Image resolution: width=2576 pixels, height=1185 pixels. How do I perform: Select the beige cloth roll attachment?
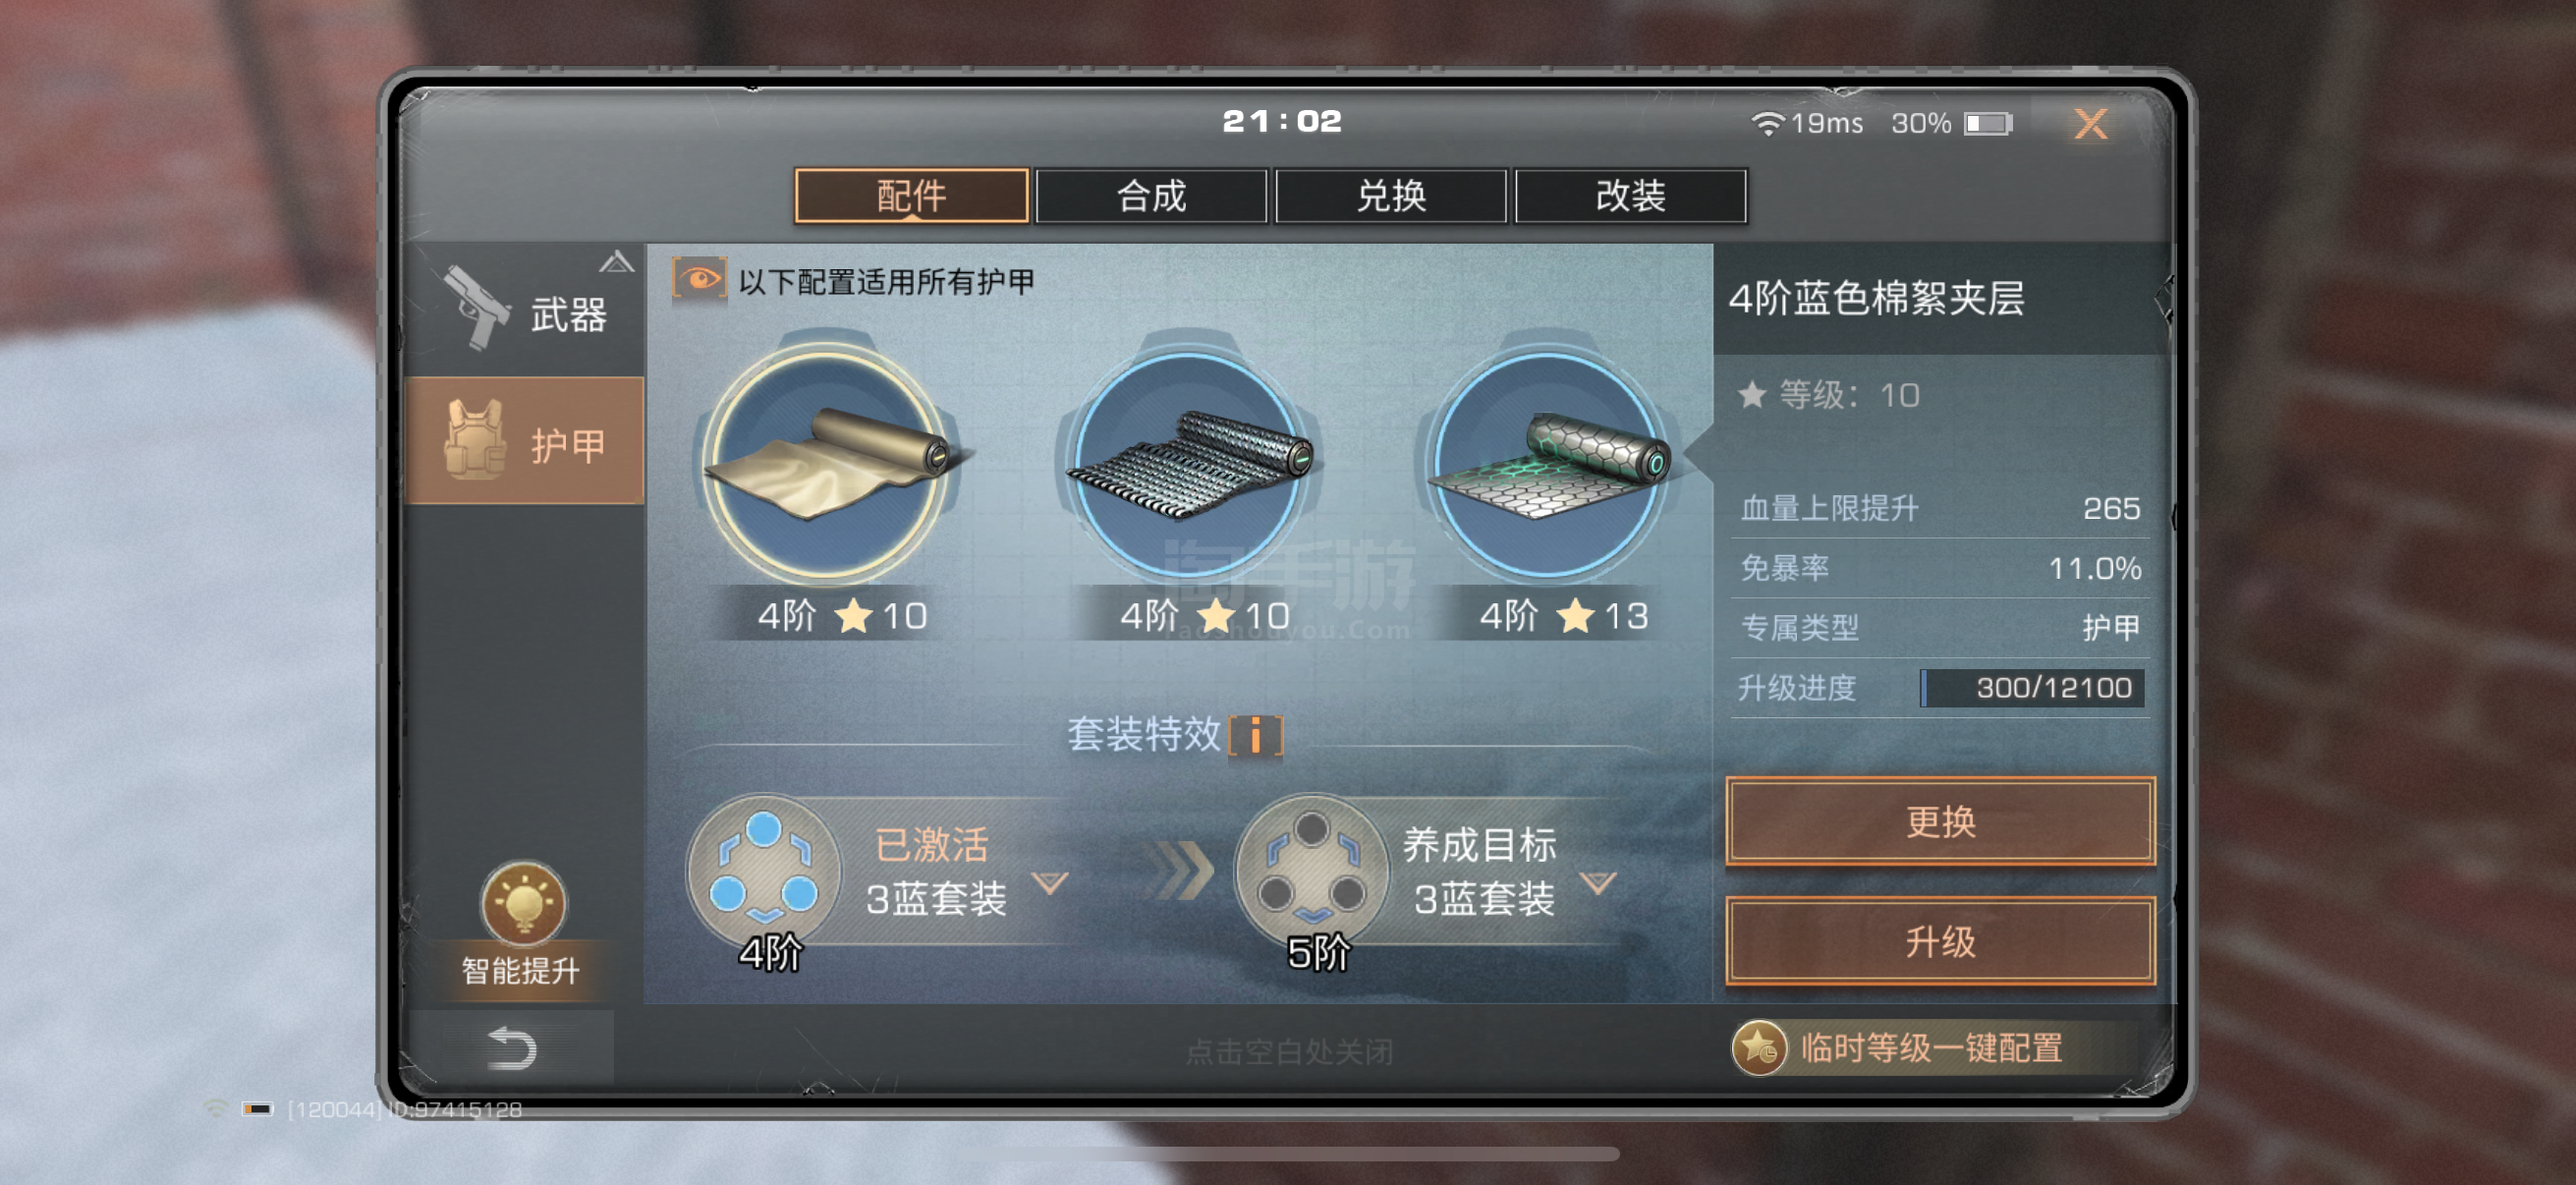(828, 462)
